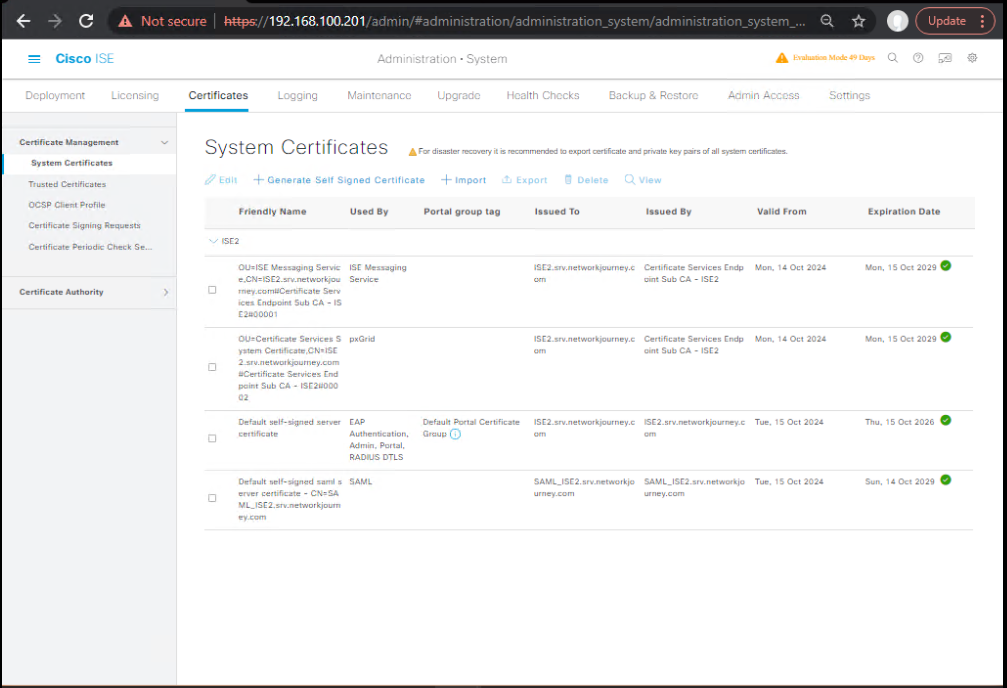
Task: Open the browser three-dot menu
Action: click(982, 21)
